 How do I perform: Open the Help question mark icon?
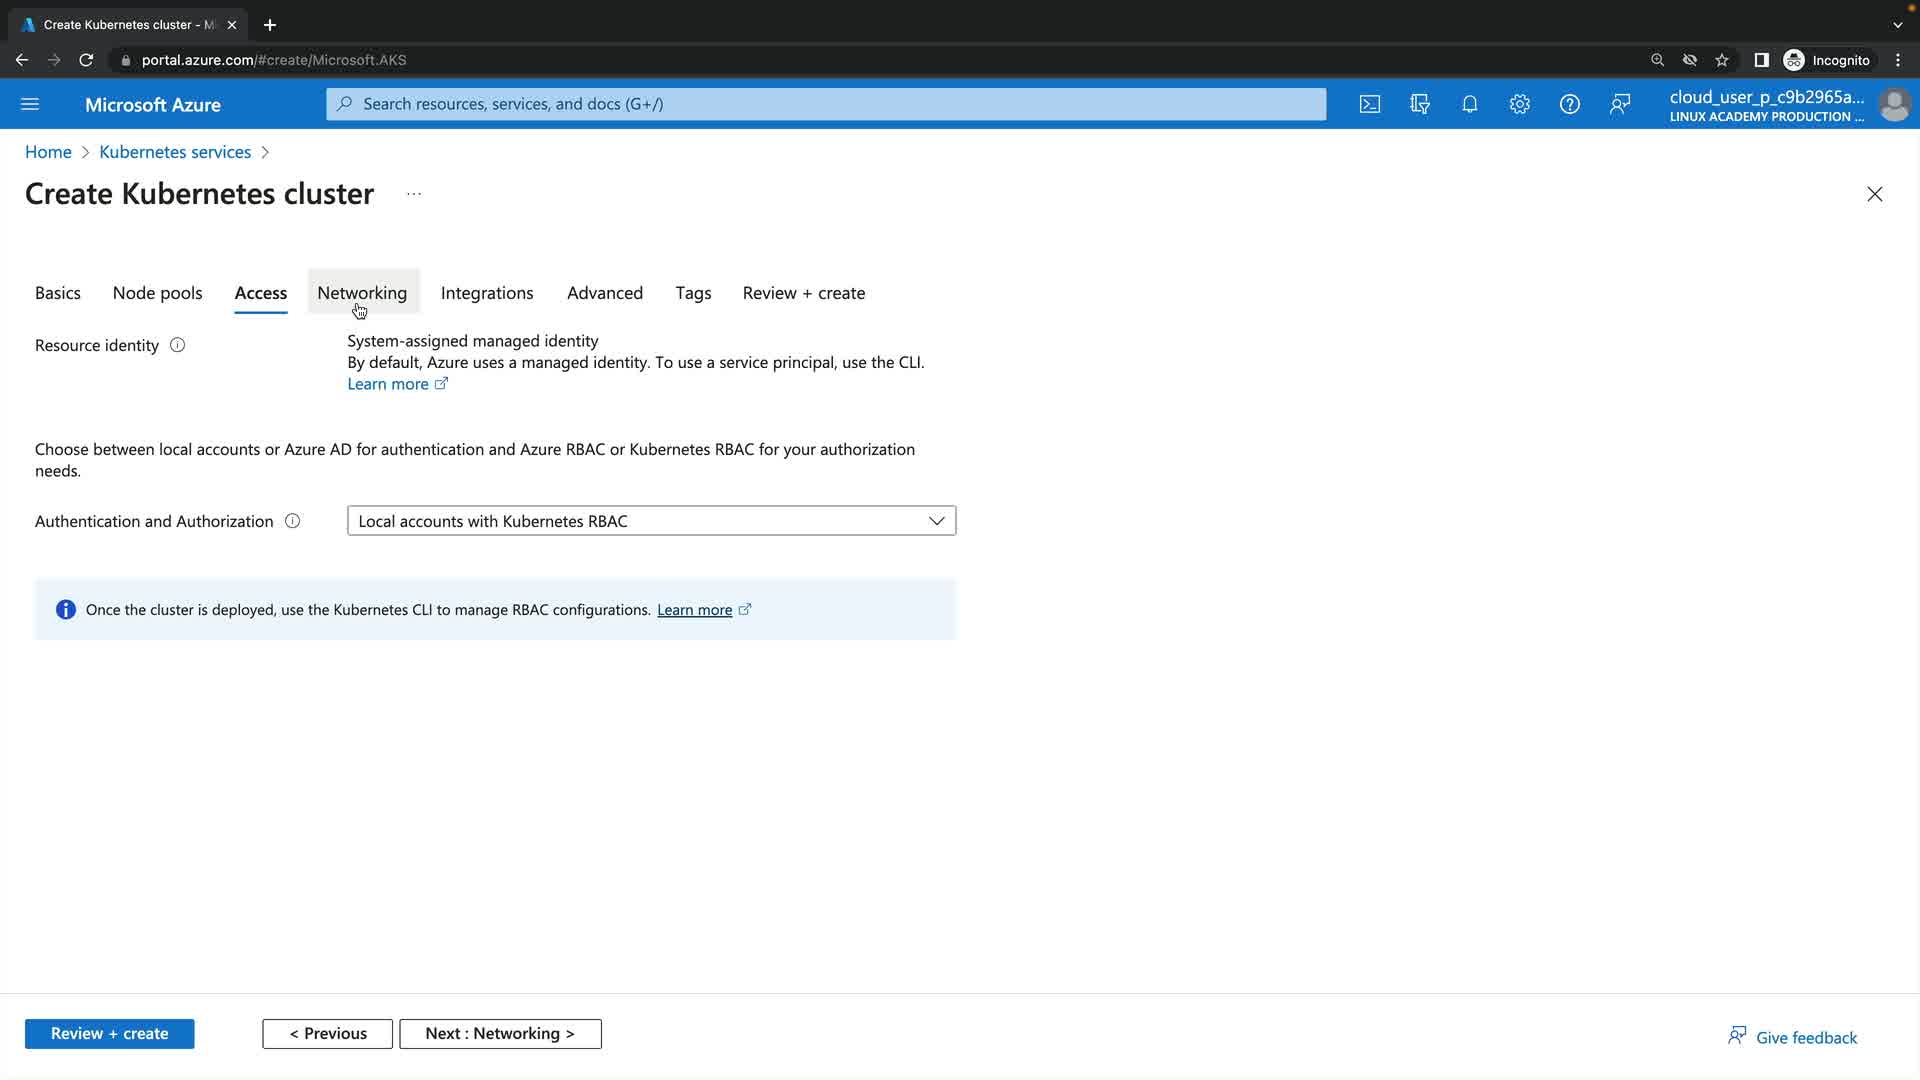pyautogui.click(x=1570, y=104)
